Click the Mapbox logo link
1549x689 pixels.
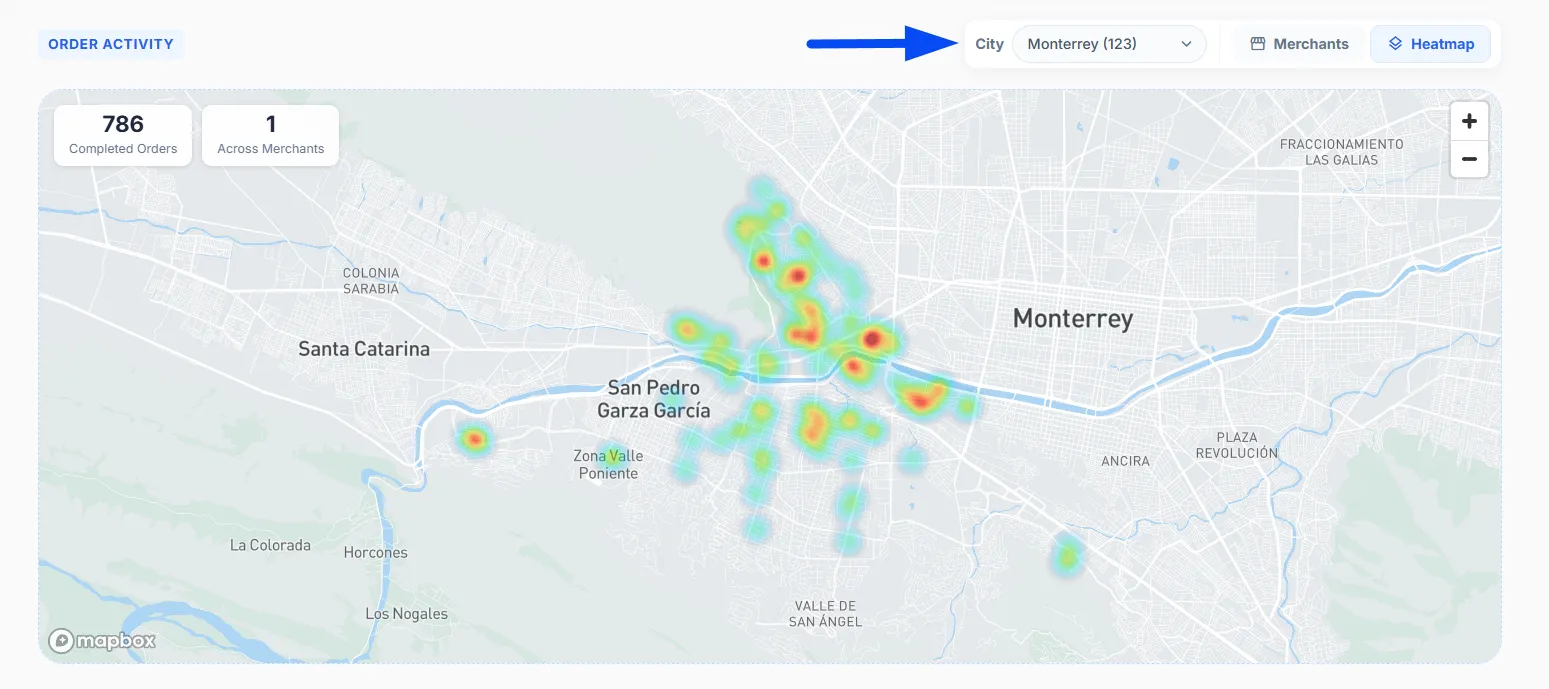tap(102, 641)
